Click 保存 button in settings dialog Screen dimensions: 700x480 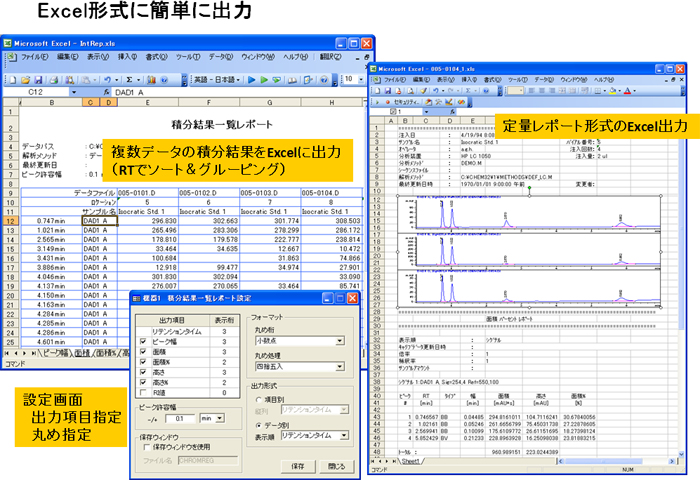click(x=298, y=466)
